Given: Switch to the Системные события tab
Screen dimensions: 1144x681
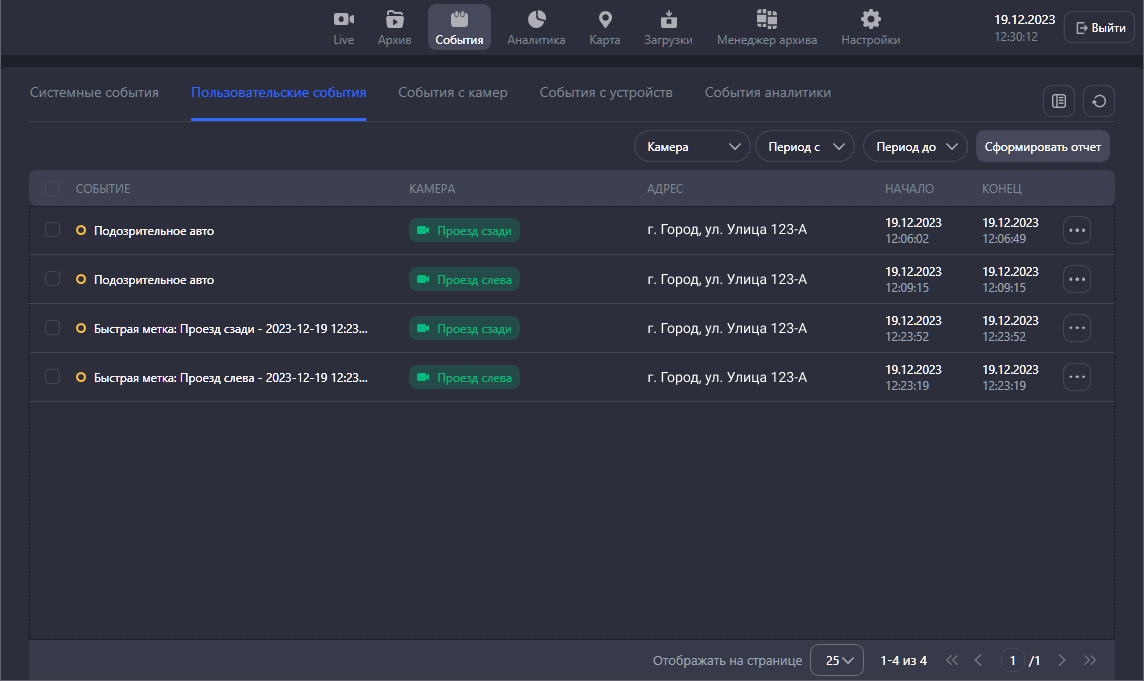Looking at the screenshot, I should (94, 93).
